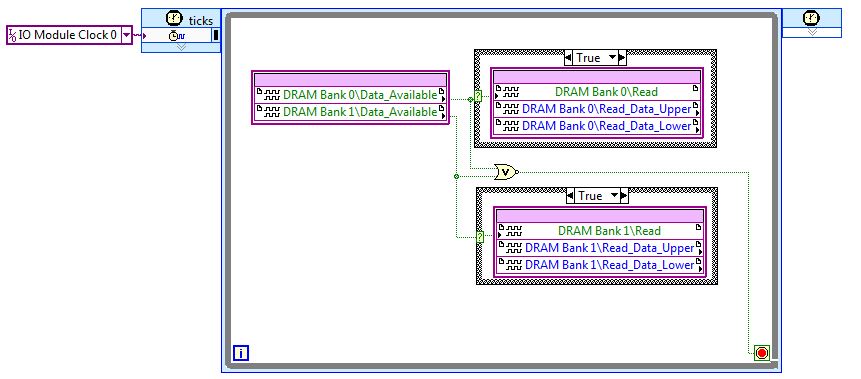861x379 pixels.
Task: Select DRAM Bank 0\Read method row
Action: [597, 91]
